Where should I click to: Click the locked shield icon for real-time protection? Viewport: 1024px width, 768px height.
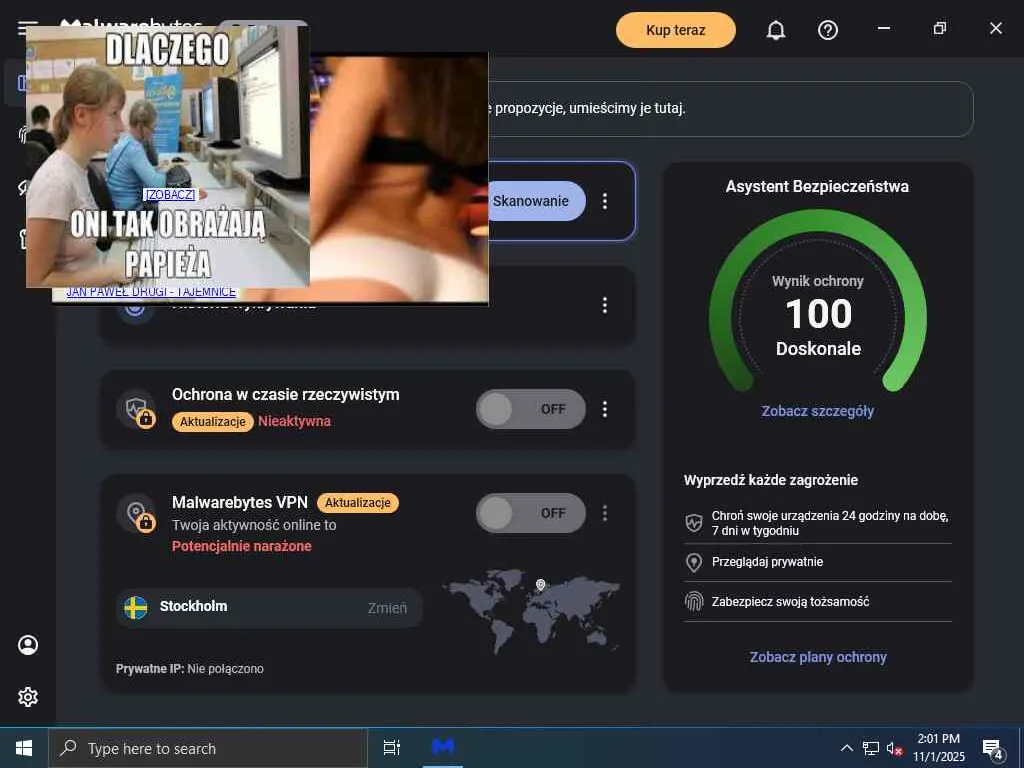pyautogui.click(x=137, y=410)
